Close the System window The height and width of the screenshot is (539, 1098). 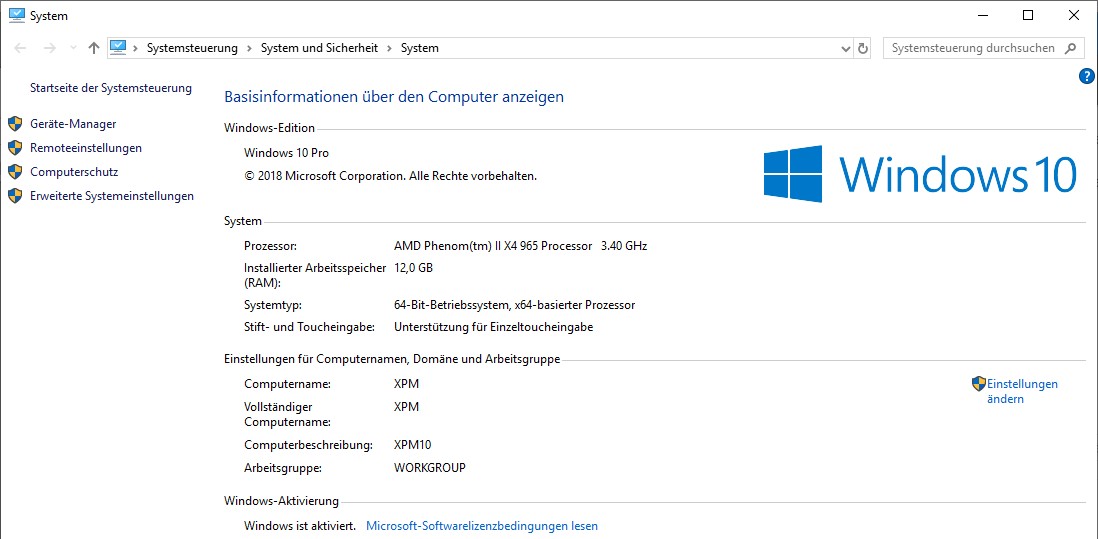pyautogui.click(x=1073, y=15)
